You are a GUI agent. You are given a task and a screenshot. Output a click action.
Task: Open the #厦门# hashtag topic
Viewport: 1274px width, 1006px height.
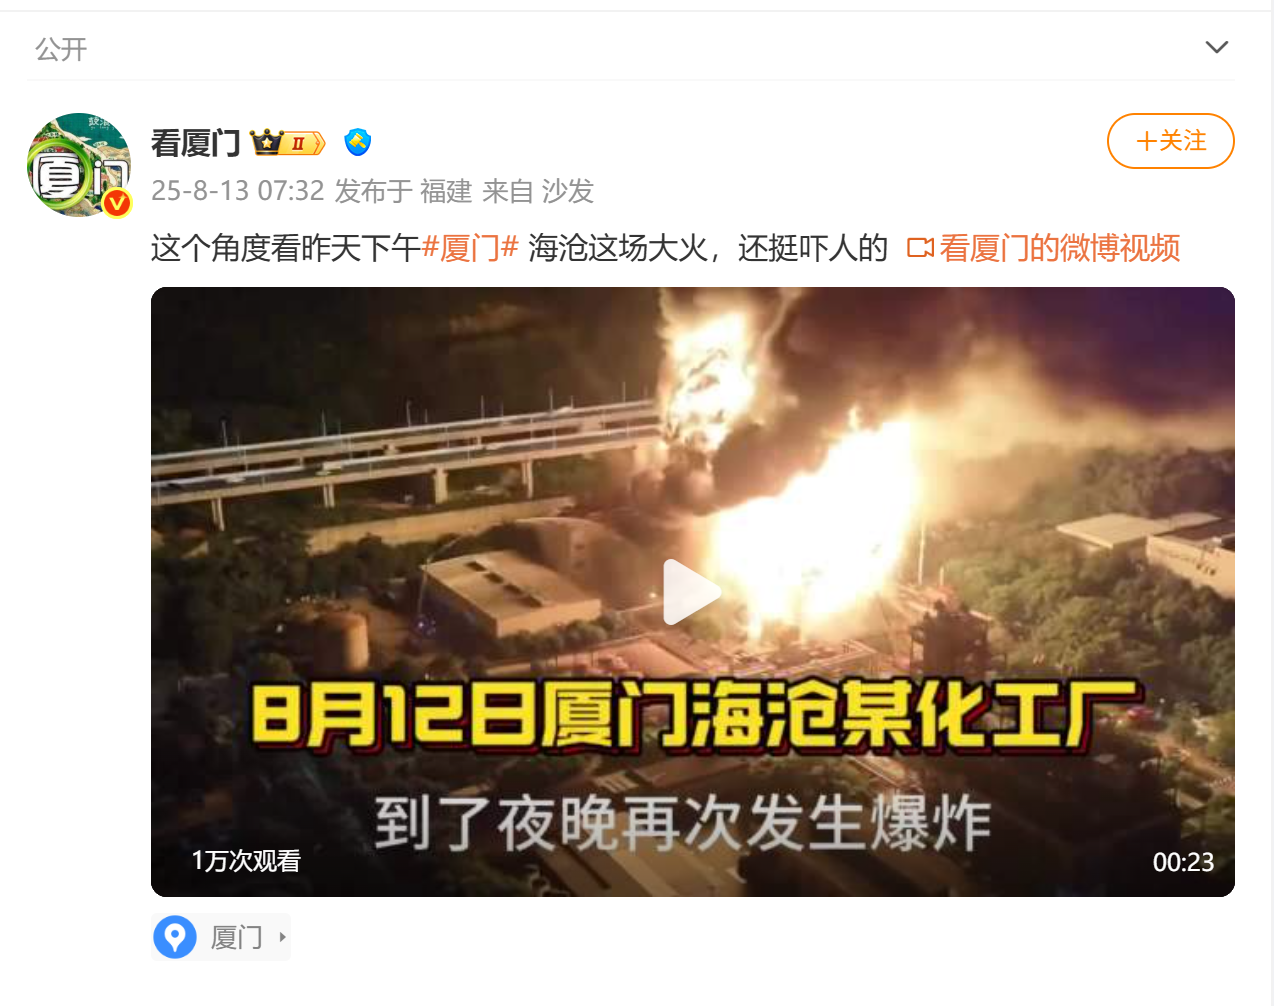click(470, 248)
